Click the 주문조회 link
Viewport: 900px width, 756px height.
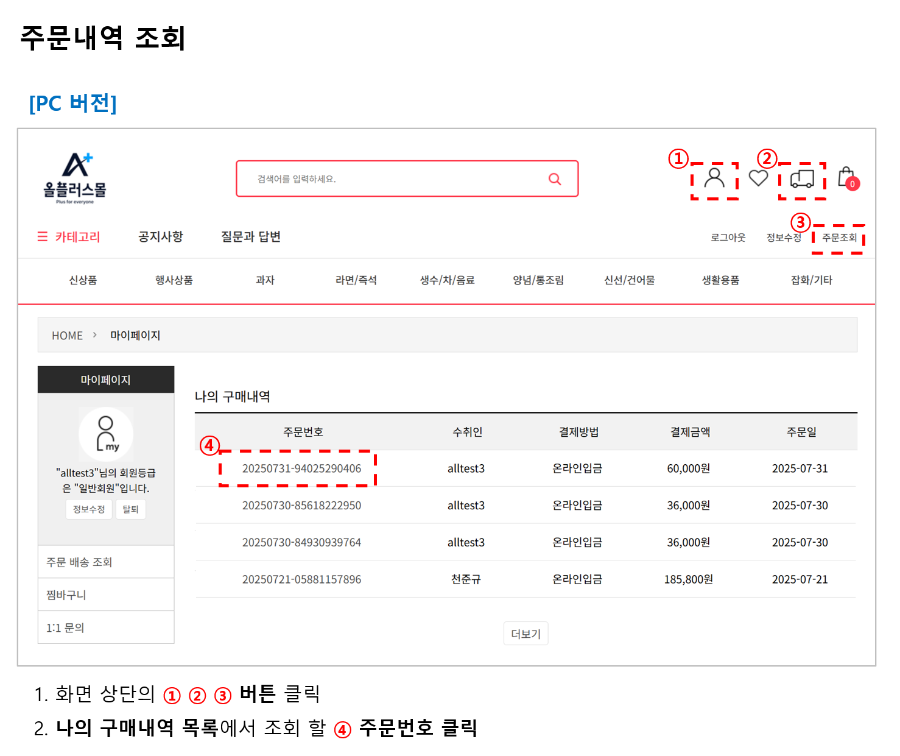(839, 238)
